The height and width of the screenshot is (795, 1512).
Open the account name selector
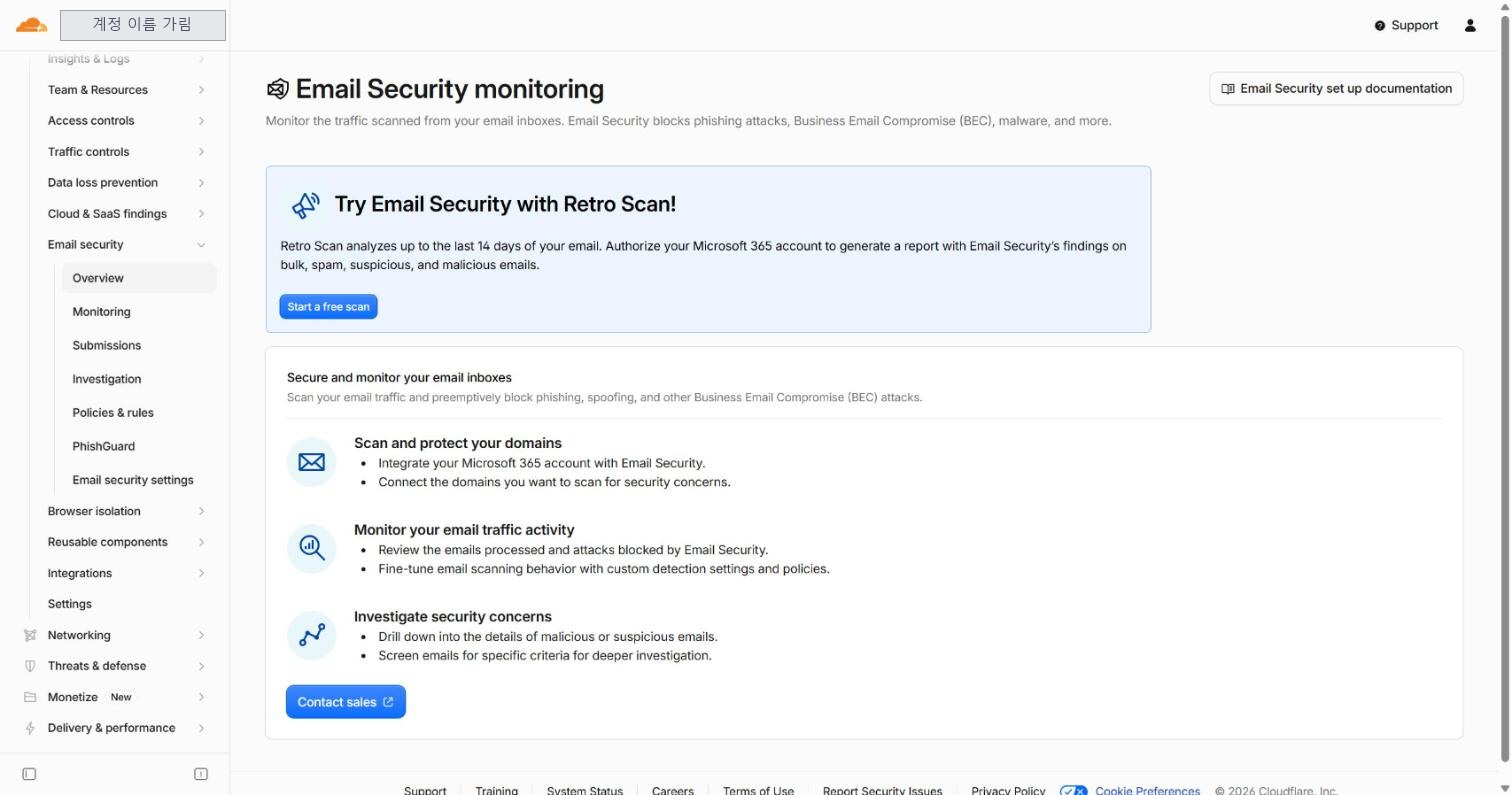143,25
